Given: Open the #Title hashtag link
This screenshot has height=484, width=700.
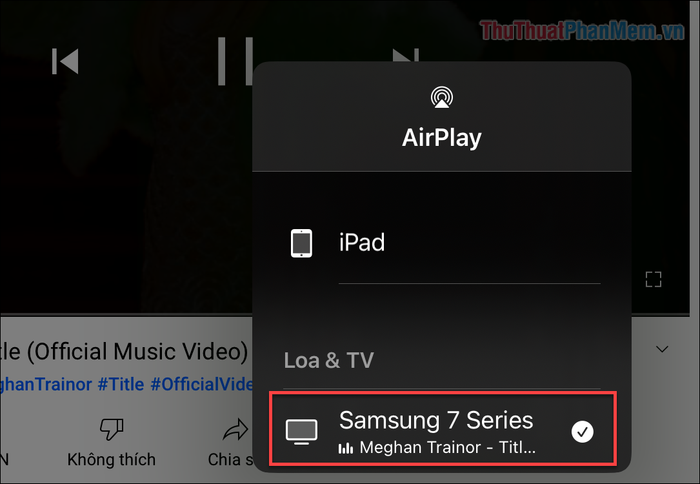Looking at the screenshot, I should click(121, 384).
